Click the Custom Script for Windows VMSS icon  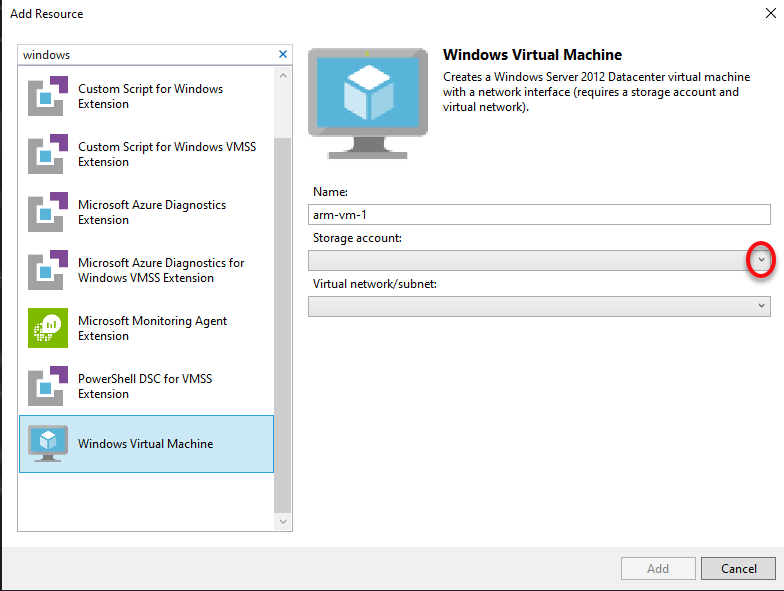(x=48, y=154)
